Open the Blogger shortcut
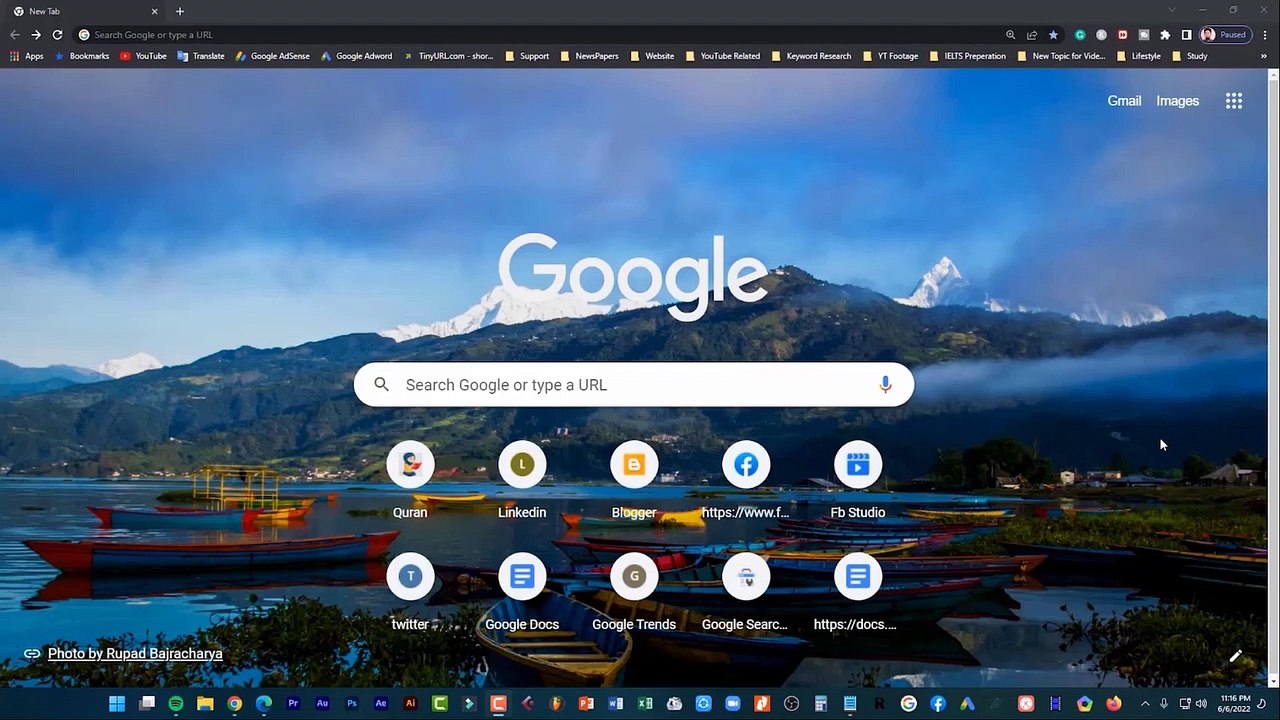 (634, 482)
